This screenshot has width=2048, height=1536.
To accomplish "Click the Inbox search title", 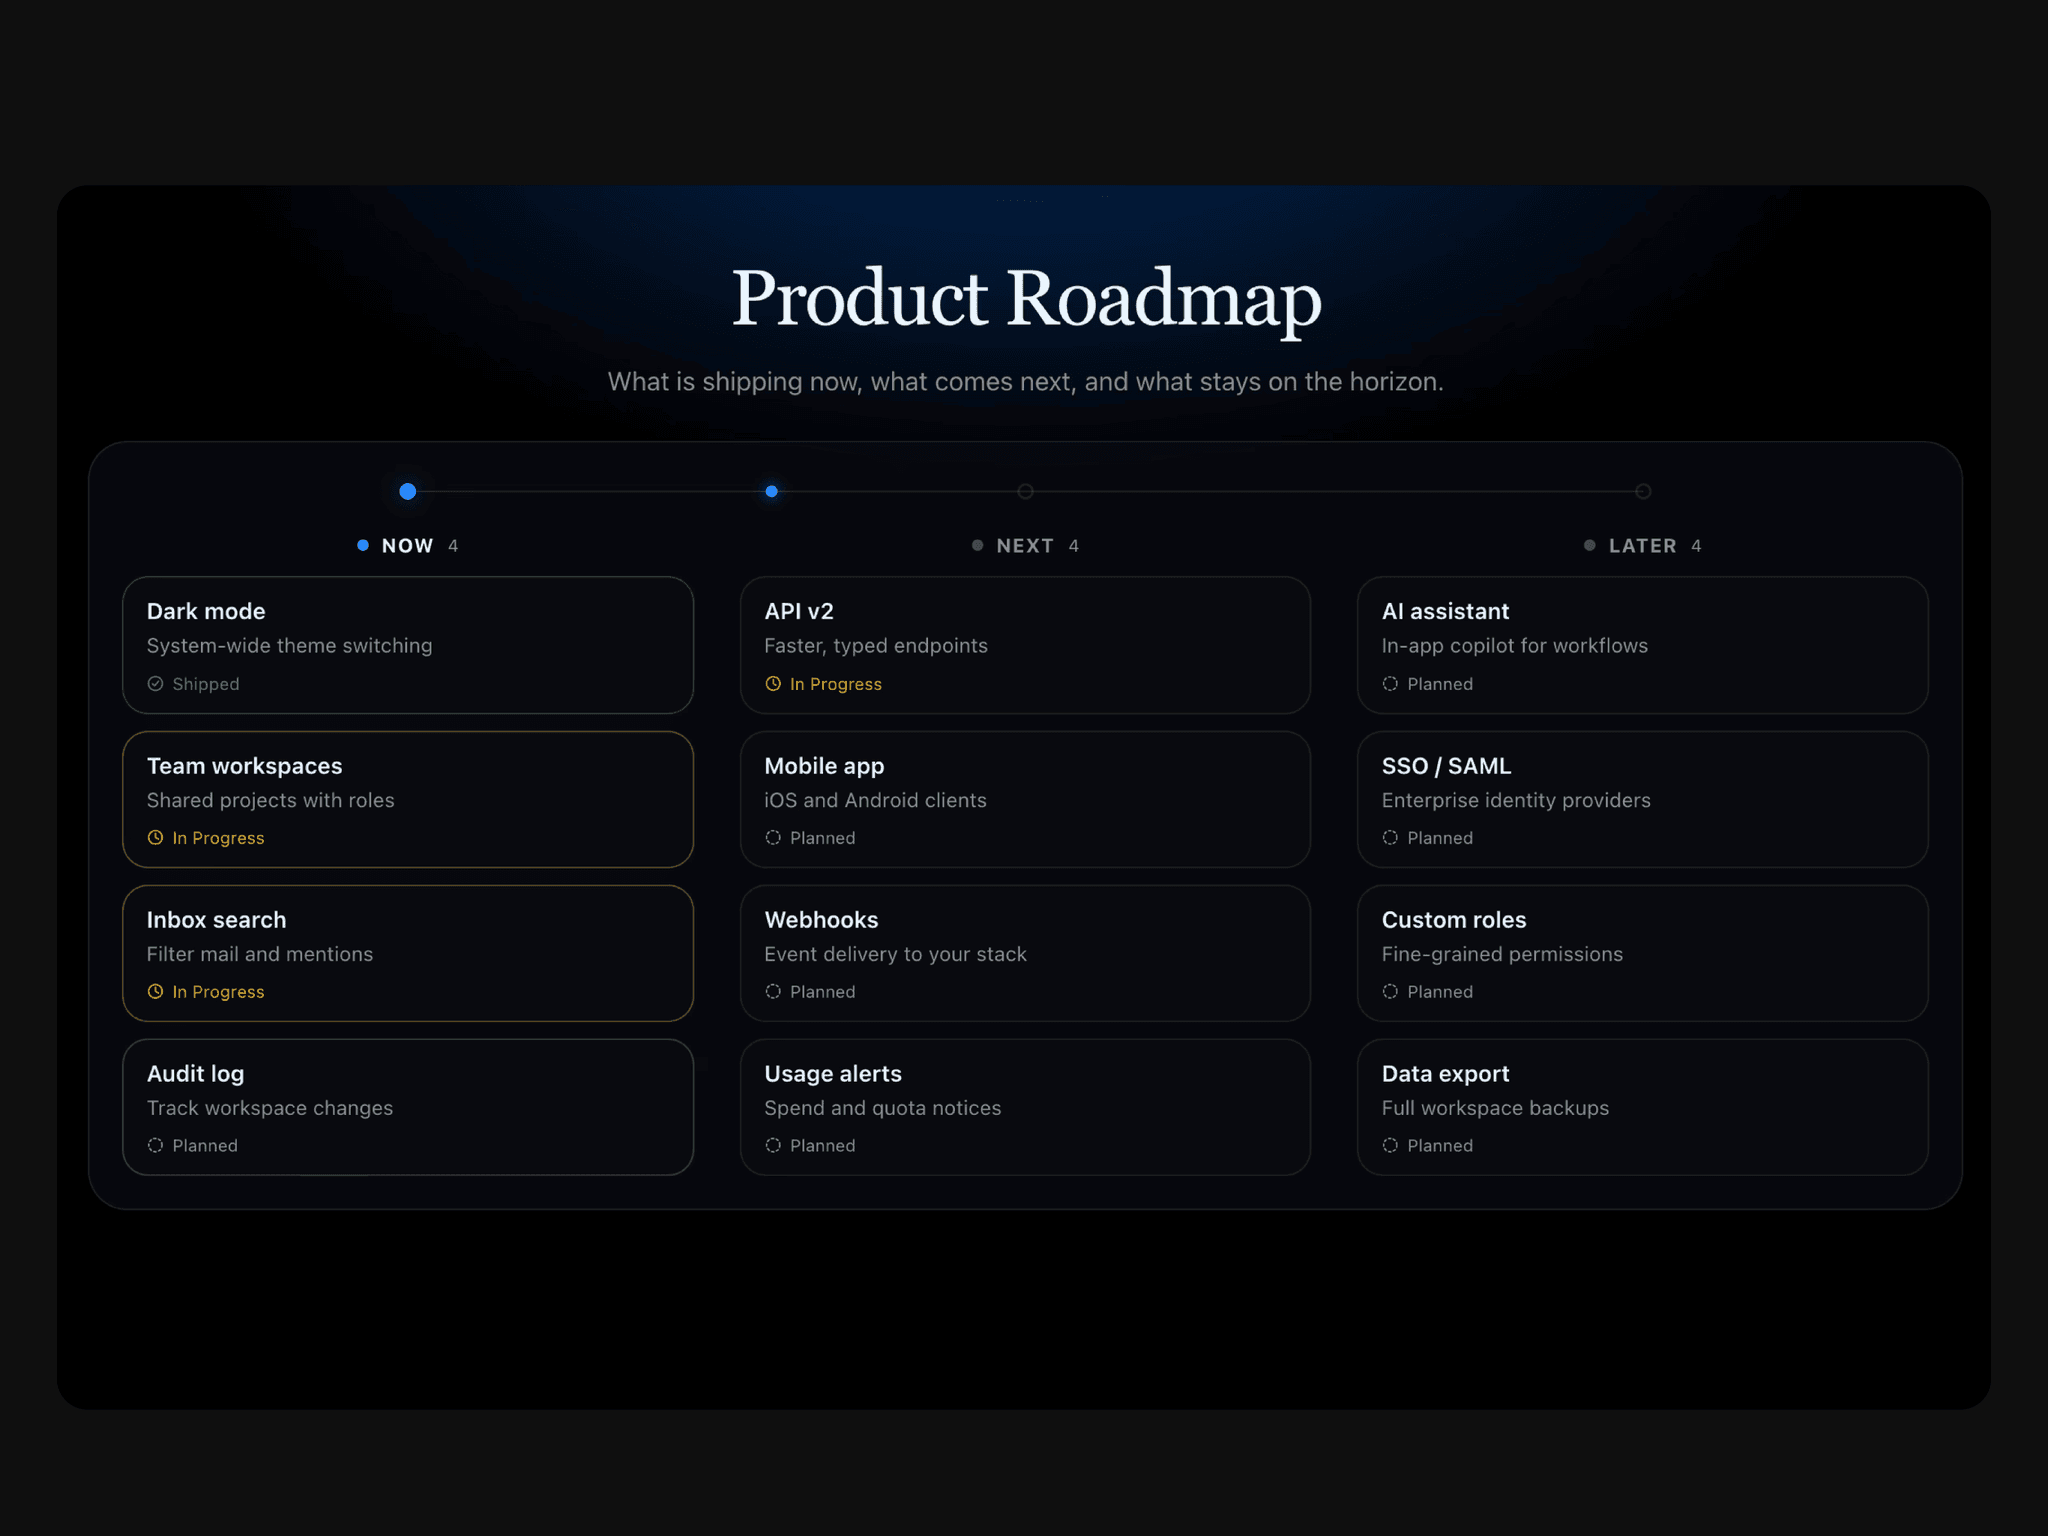I will [x=217, y=920].
